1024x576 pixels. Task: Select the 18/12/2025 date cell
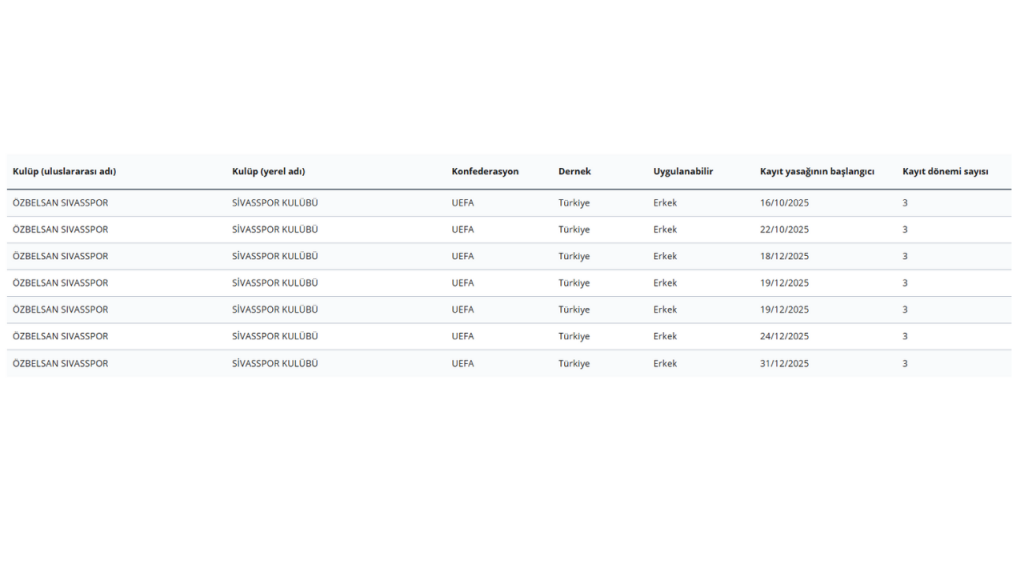pyautogui.click(x=784, y=257)
